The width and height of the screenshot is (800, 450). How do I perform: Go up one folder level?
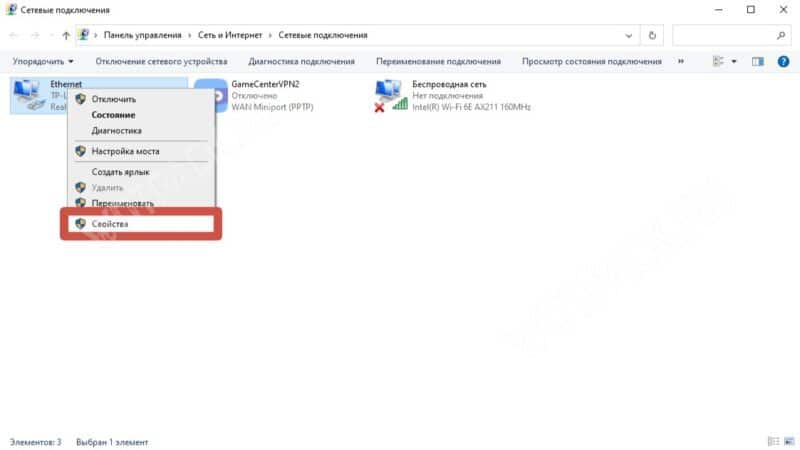click(x=66, y=35)
